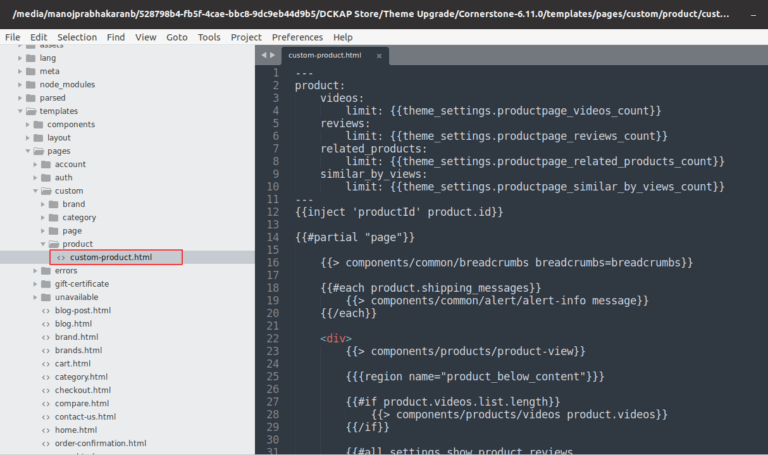Click the pages open-folder icon
The height and width of the screenshot is (455, 768).
pyautogui.click(x=39, y=151)
